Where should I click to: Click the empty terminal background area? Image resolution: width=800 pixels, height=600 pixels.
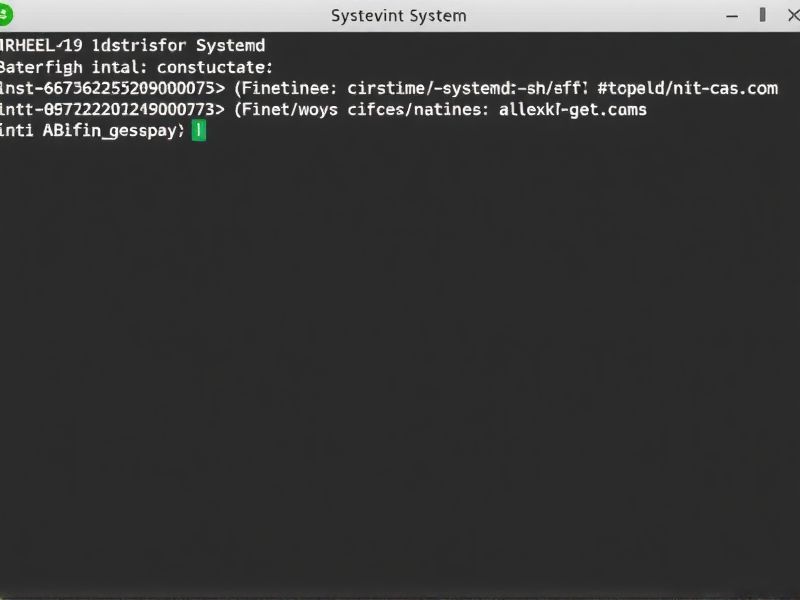pyautogui.click(x=400, y=350)
